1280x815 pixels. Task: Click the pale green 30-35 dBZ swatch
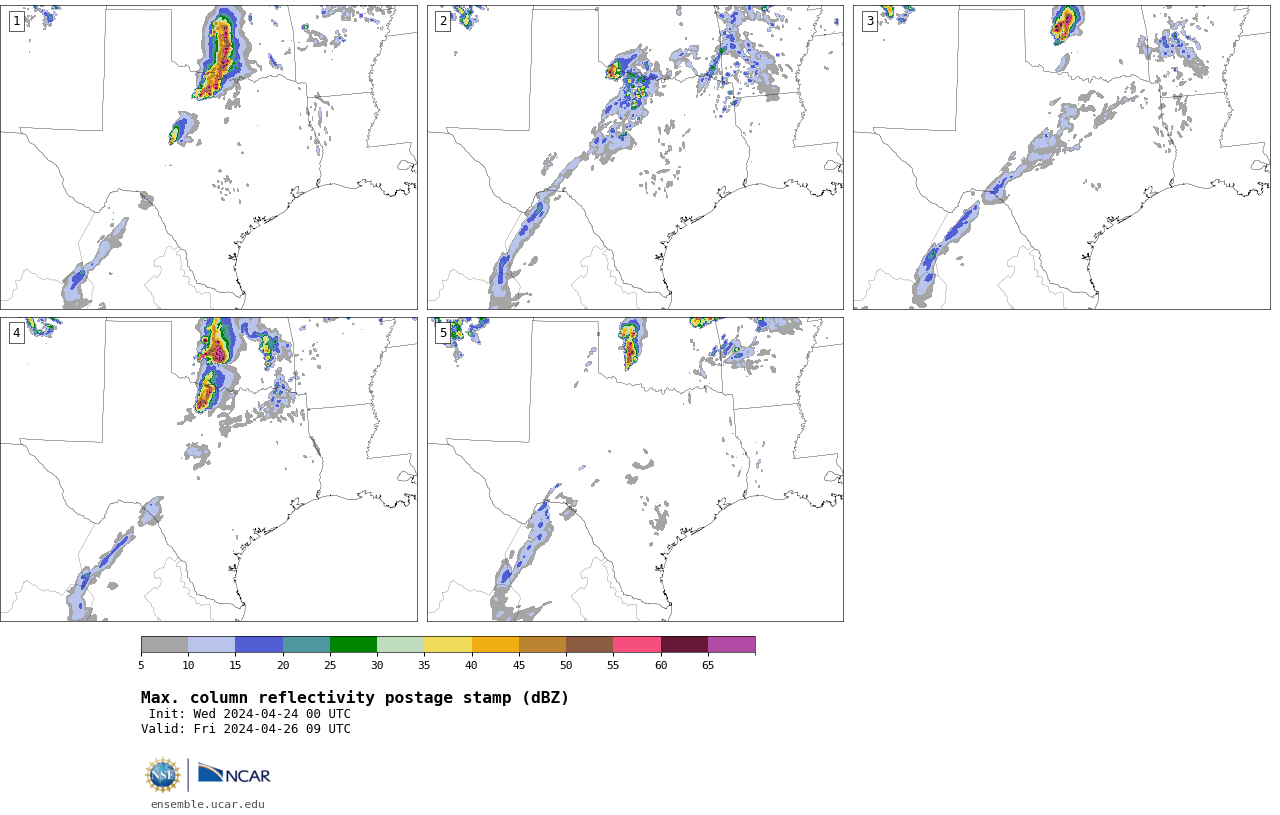[x=400, y=644]
